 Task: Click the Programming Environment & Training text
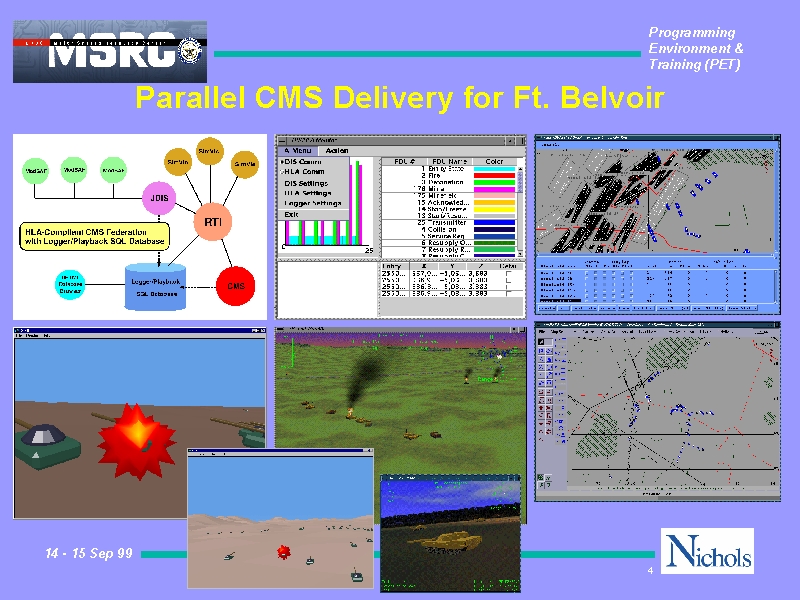tap(695, 48)
